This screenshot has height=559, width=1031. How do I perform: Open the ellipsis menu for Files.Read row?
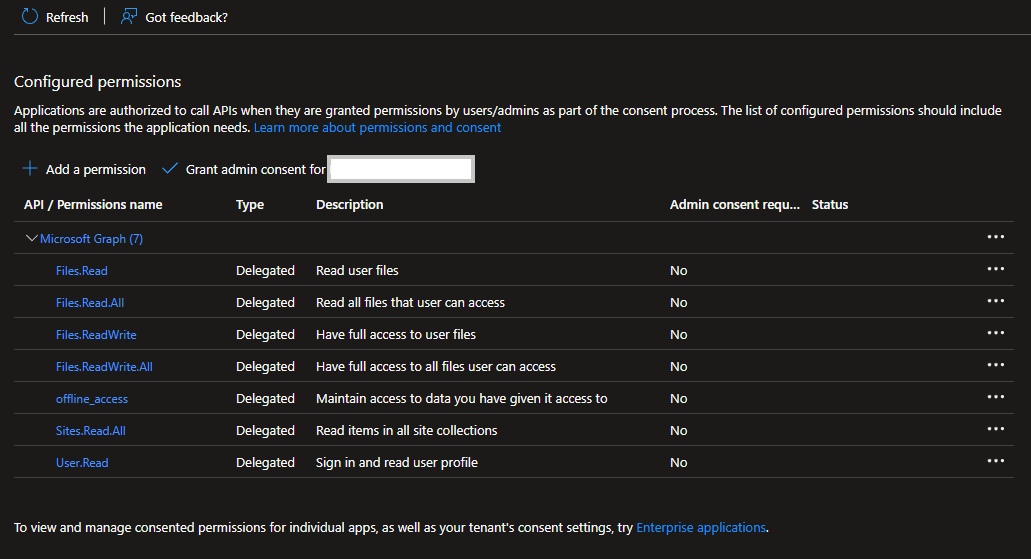pos(995,269)
